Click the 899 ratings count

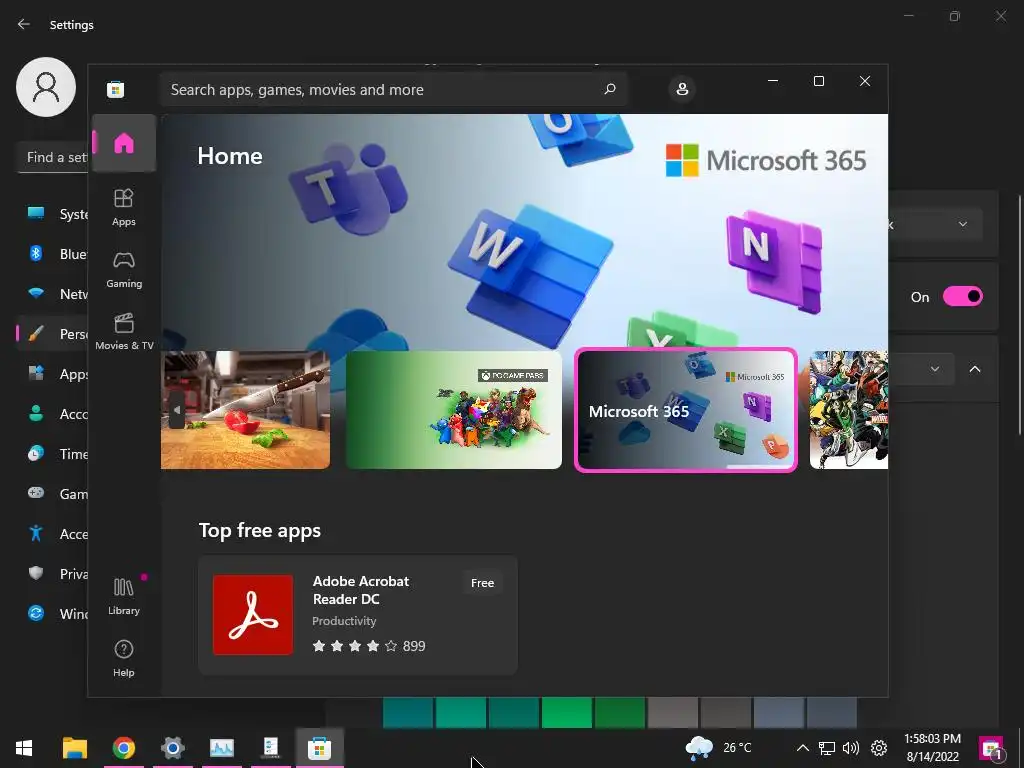[x=414, y=646]
